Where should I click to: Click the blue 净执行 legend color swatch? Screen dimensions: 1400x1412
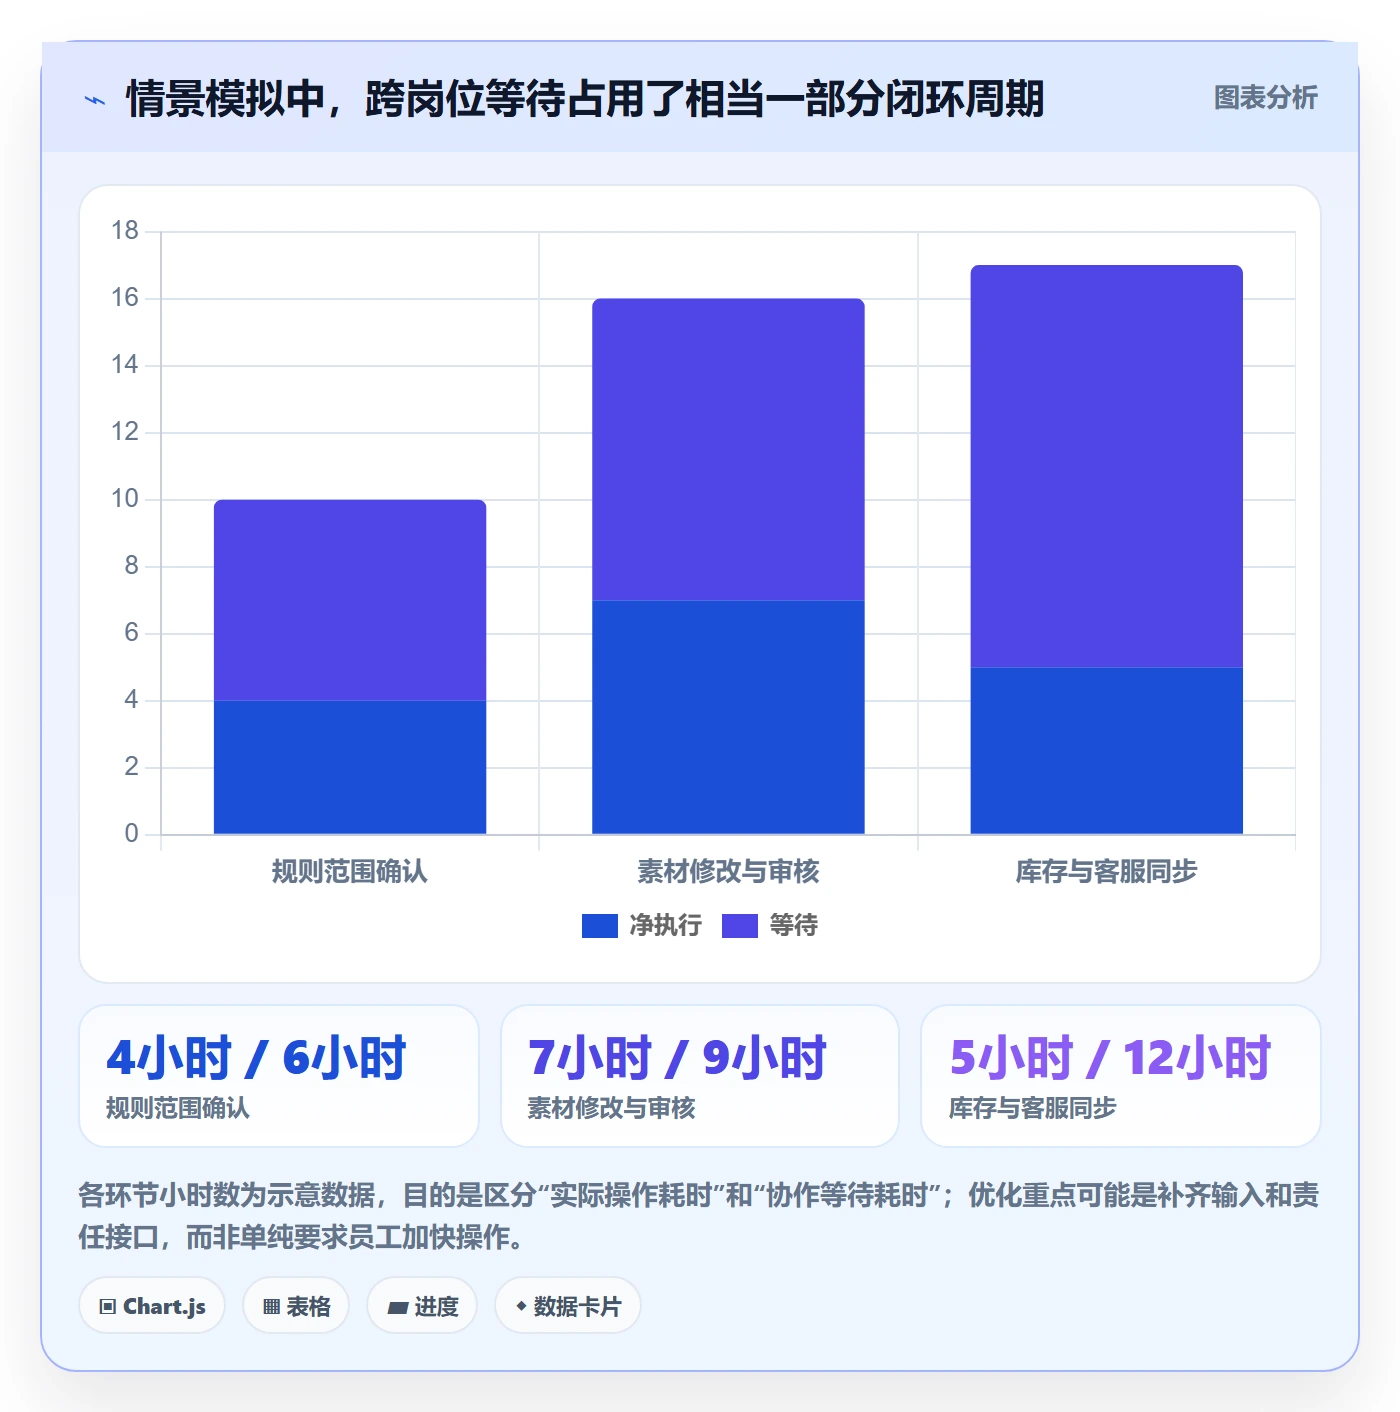600,926
